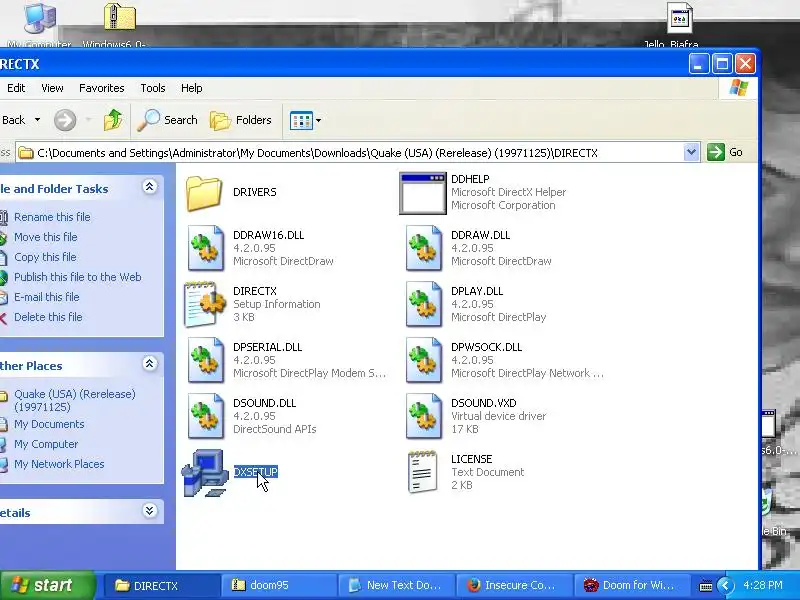The image size is (800, 600).
Task: Show hidden tray icons arrow
Action: click(725, 586)
